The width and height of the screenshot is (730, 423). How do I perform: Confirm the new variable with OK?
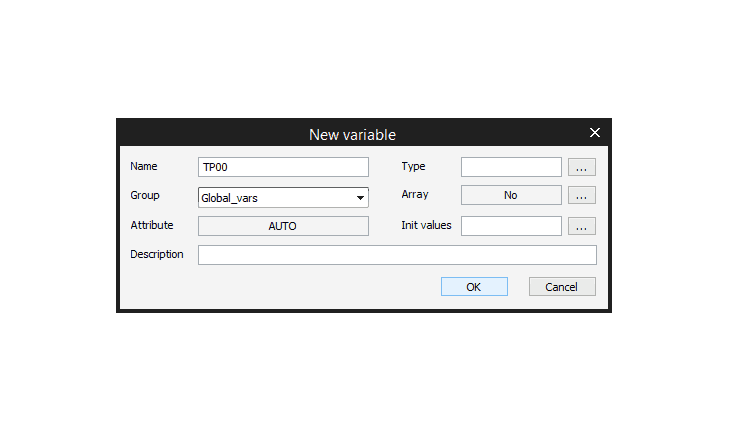tap(474, 287)
